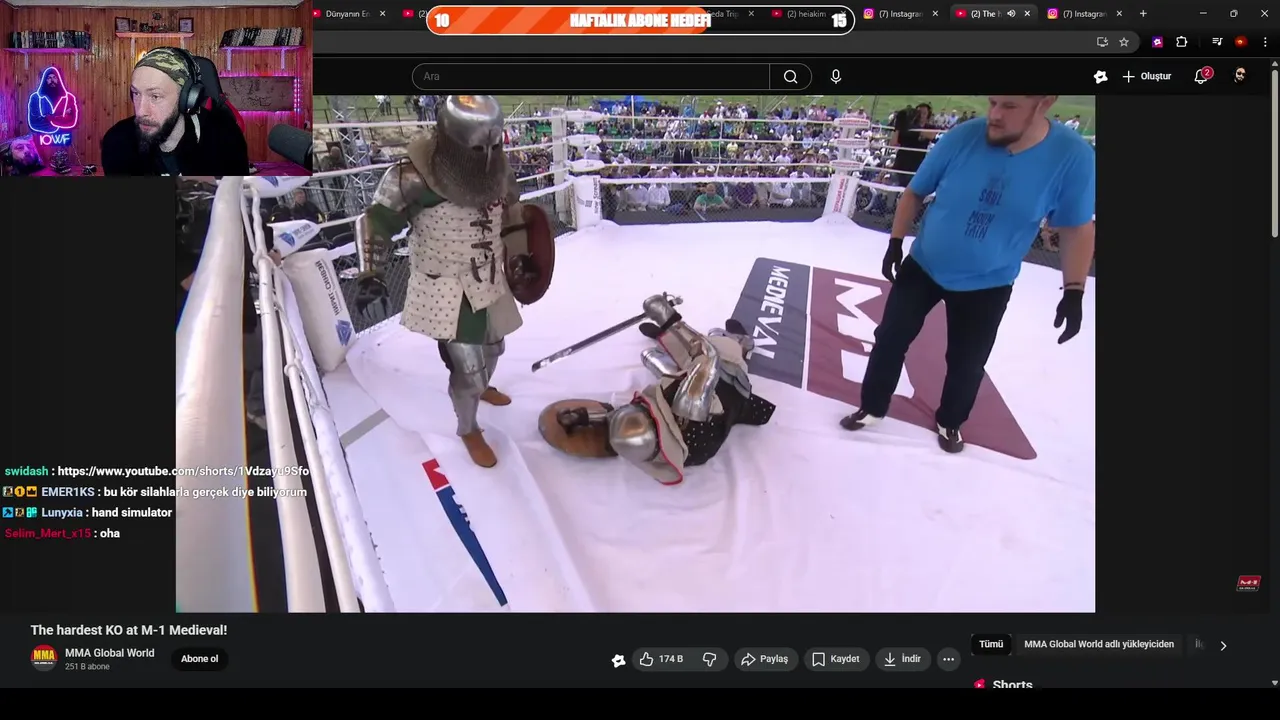Open a new browser tab
Screen dimensions: 1280x720
coord(1143,14)
